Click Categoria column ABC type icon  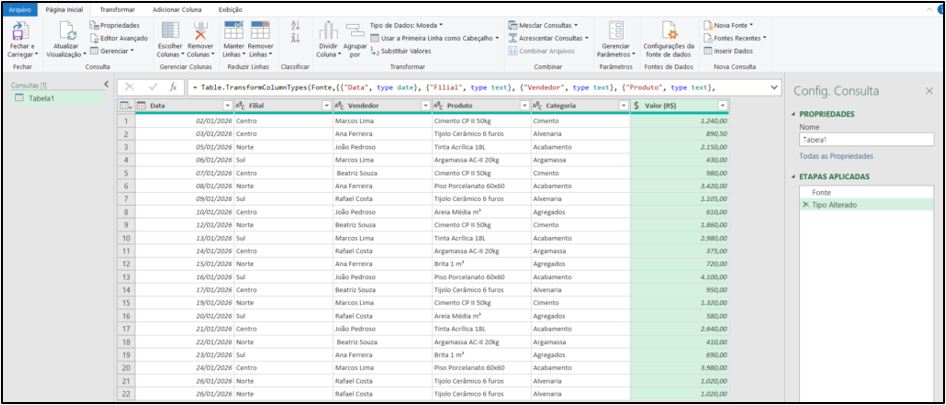pyautogui.click(x=537, y=106)
